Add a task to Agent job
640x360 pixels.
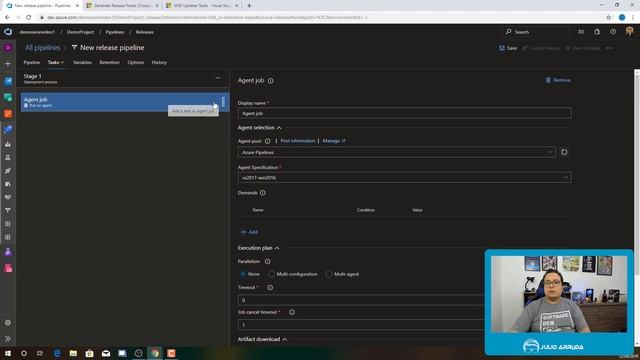pos(215,102)
